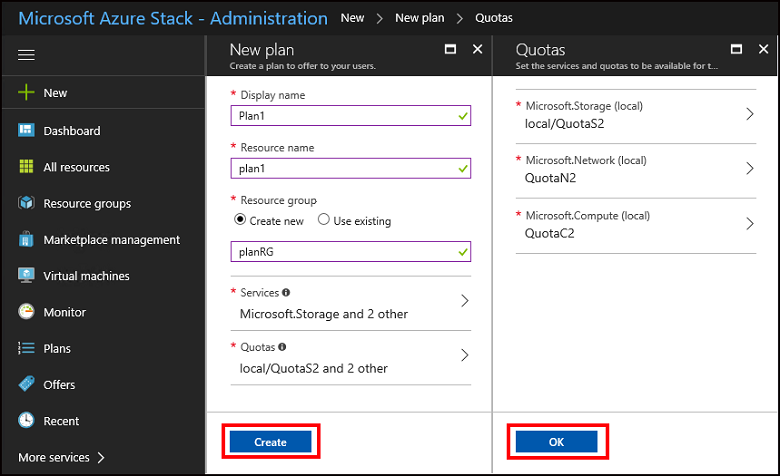Expand the Quotas row chevron
This screenshot has width=780, height=476.
point(464,355)
